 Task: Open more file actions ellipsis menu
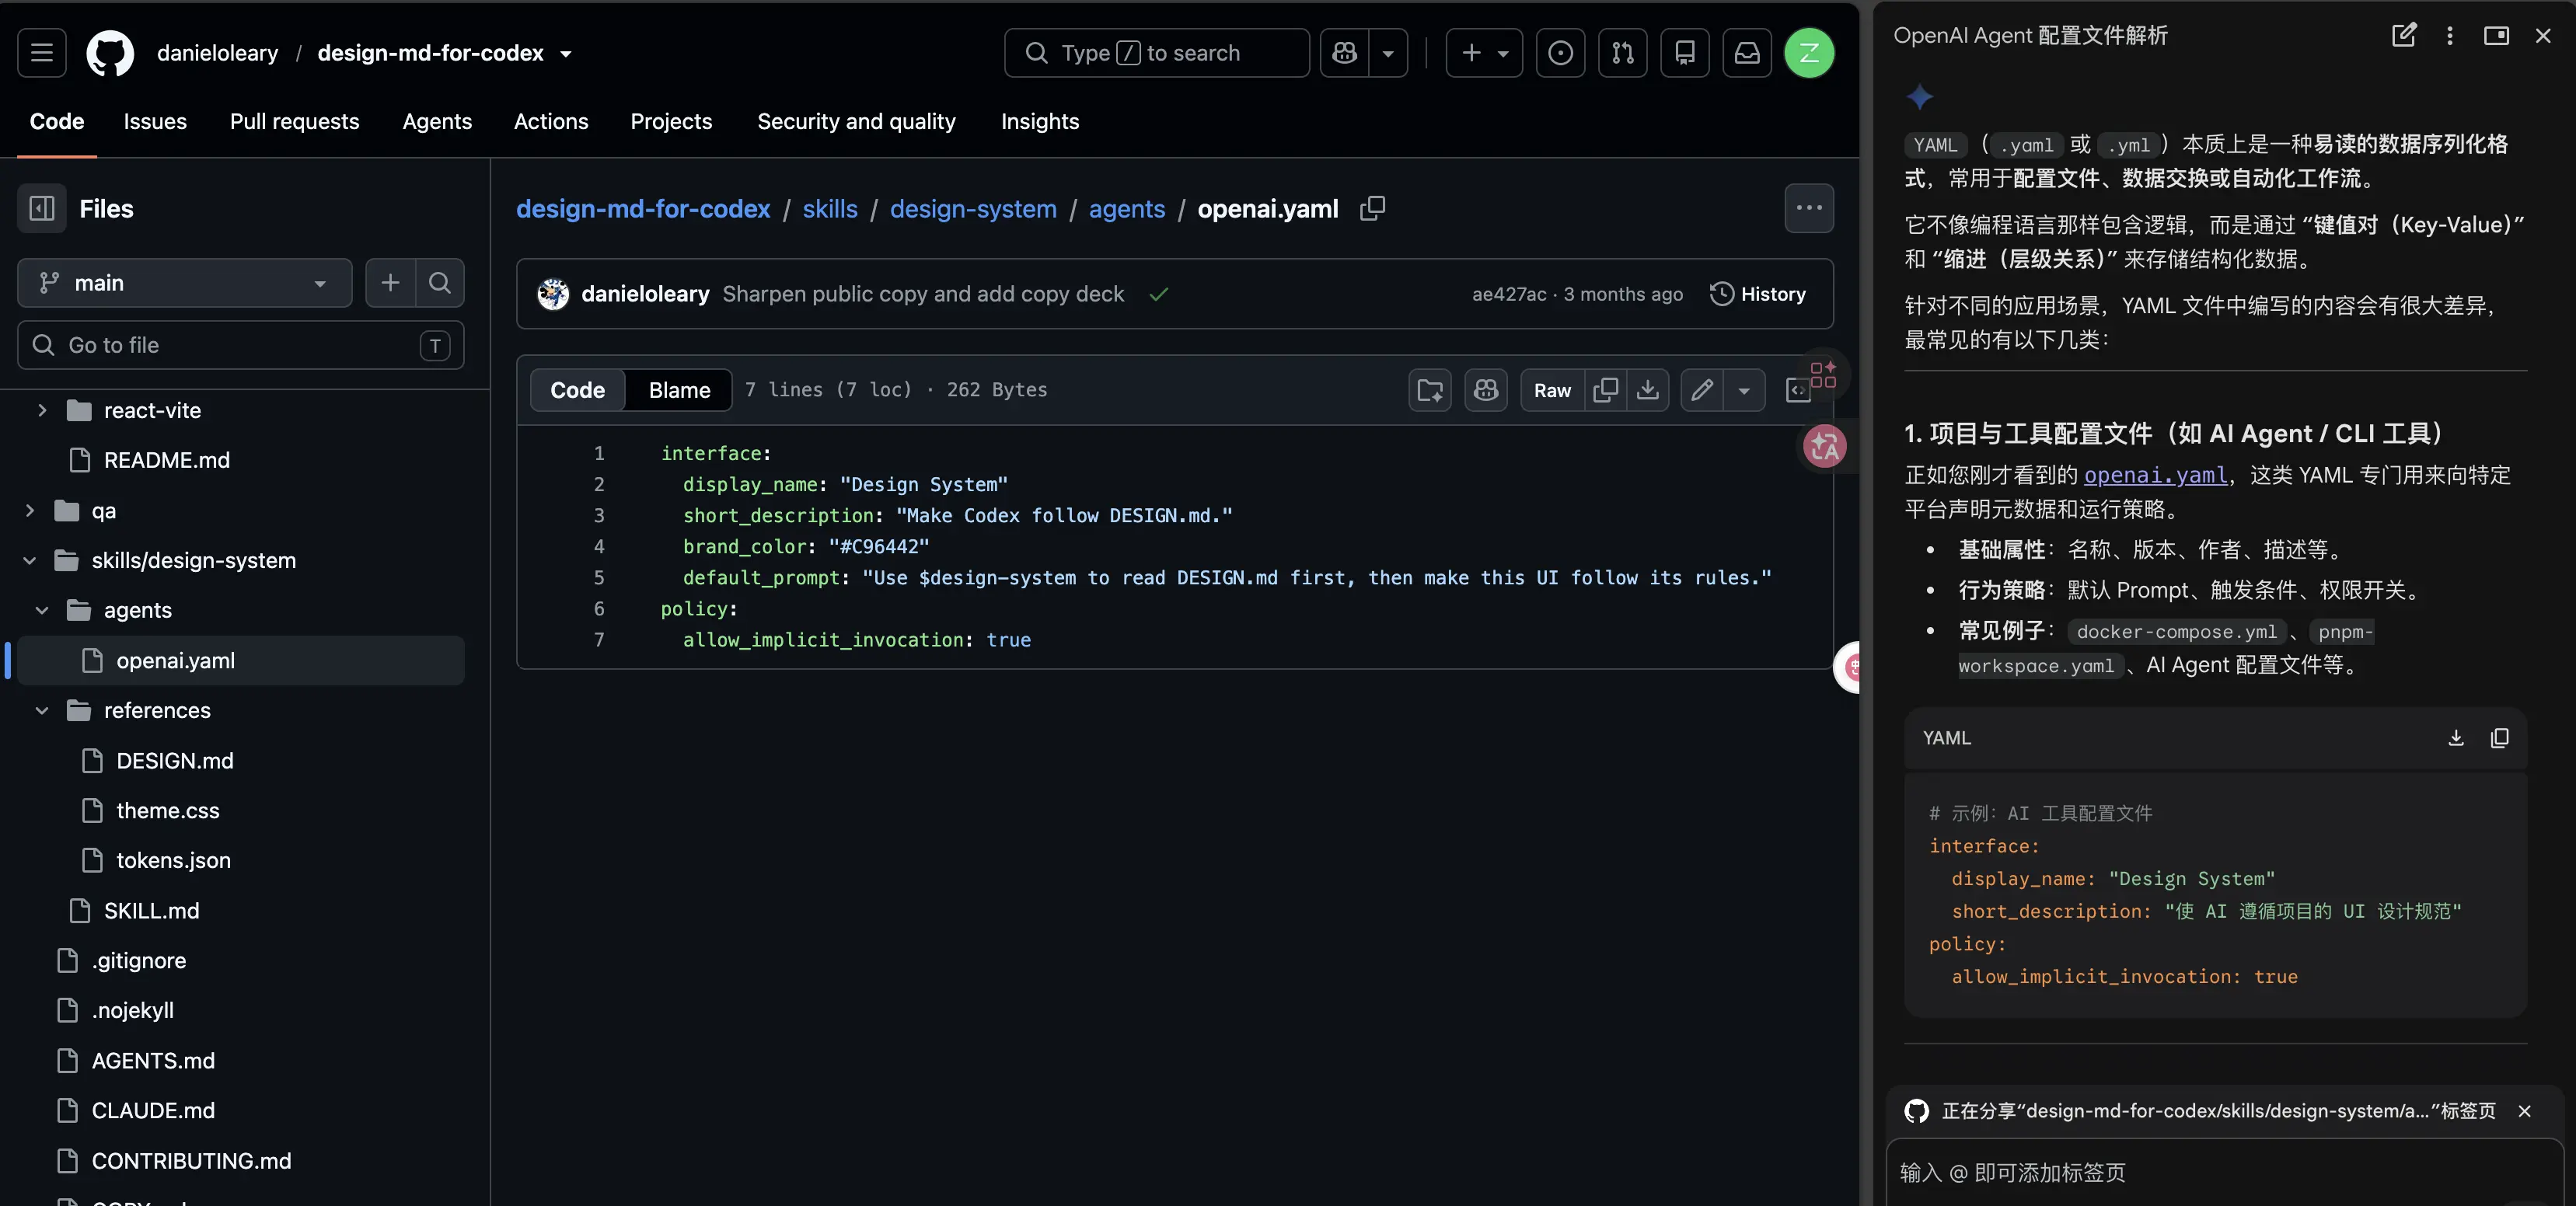pos(1809,208)
